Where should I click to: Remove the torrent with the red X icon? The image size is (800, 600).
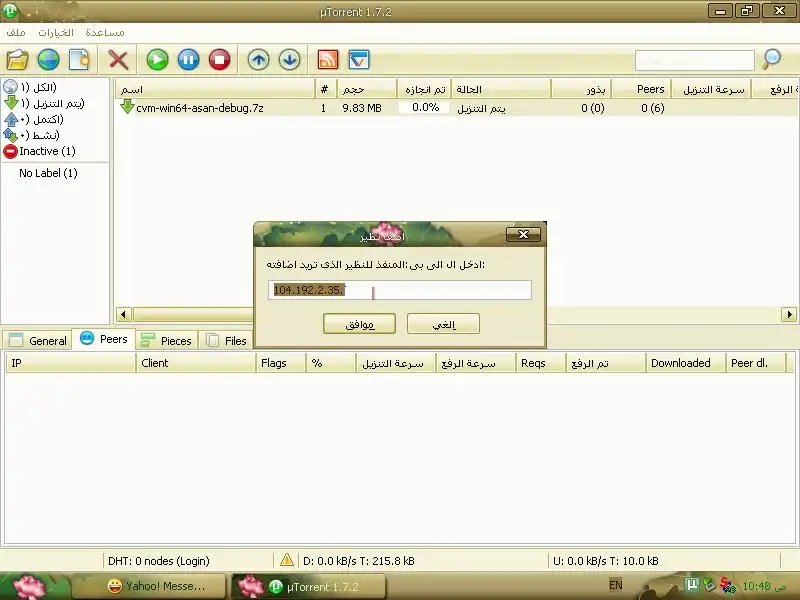[118, 60]
